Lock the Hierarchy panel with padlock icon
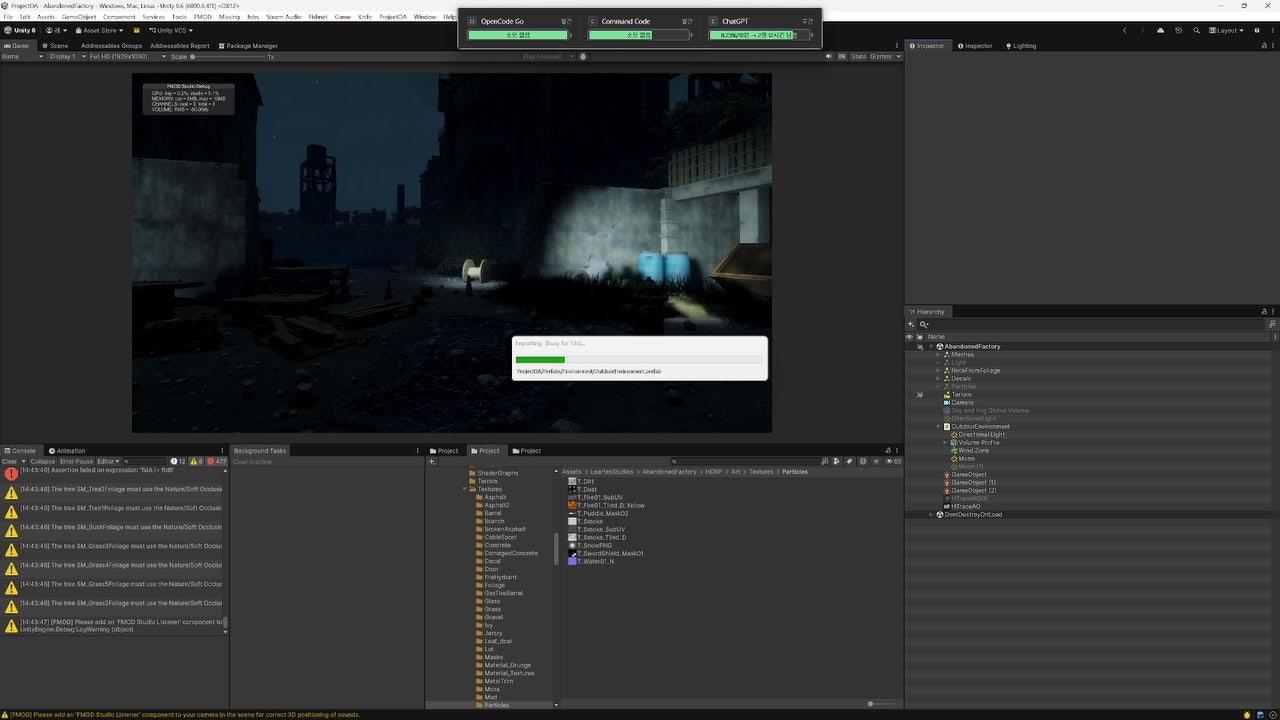This screenshot has height=720, width=1280. 1264,312
